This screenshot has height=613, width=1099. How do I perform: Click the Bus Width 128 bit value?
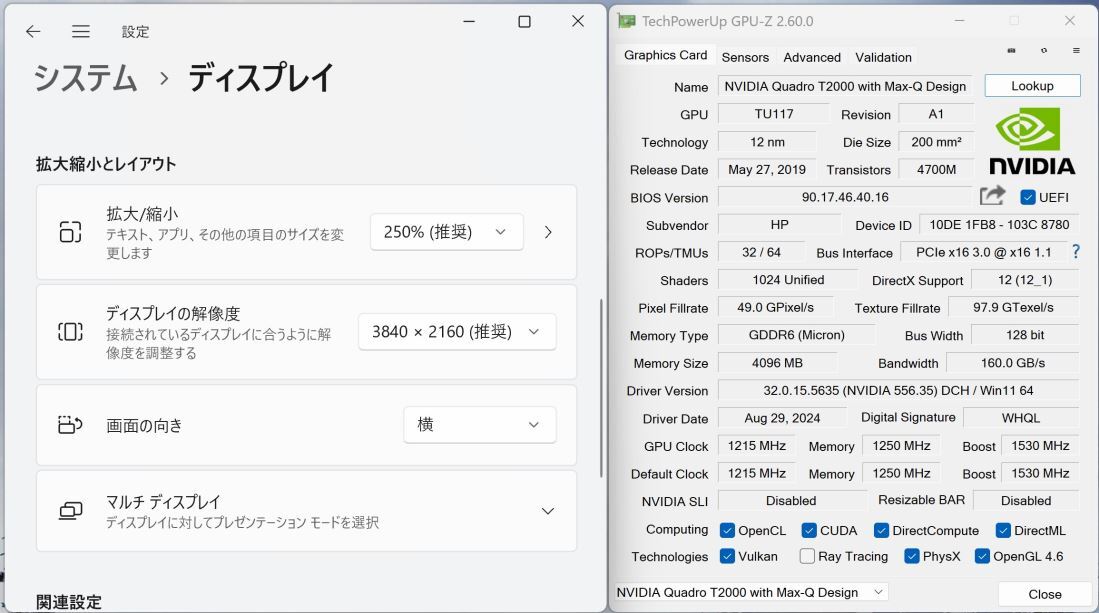(x=1025, y=335)
